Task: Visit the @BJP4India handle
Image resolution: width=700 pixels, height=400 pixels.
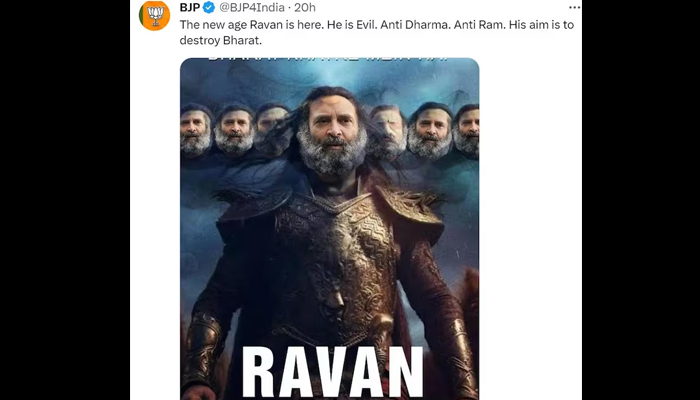Action: (255, 8)
